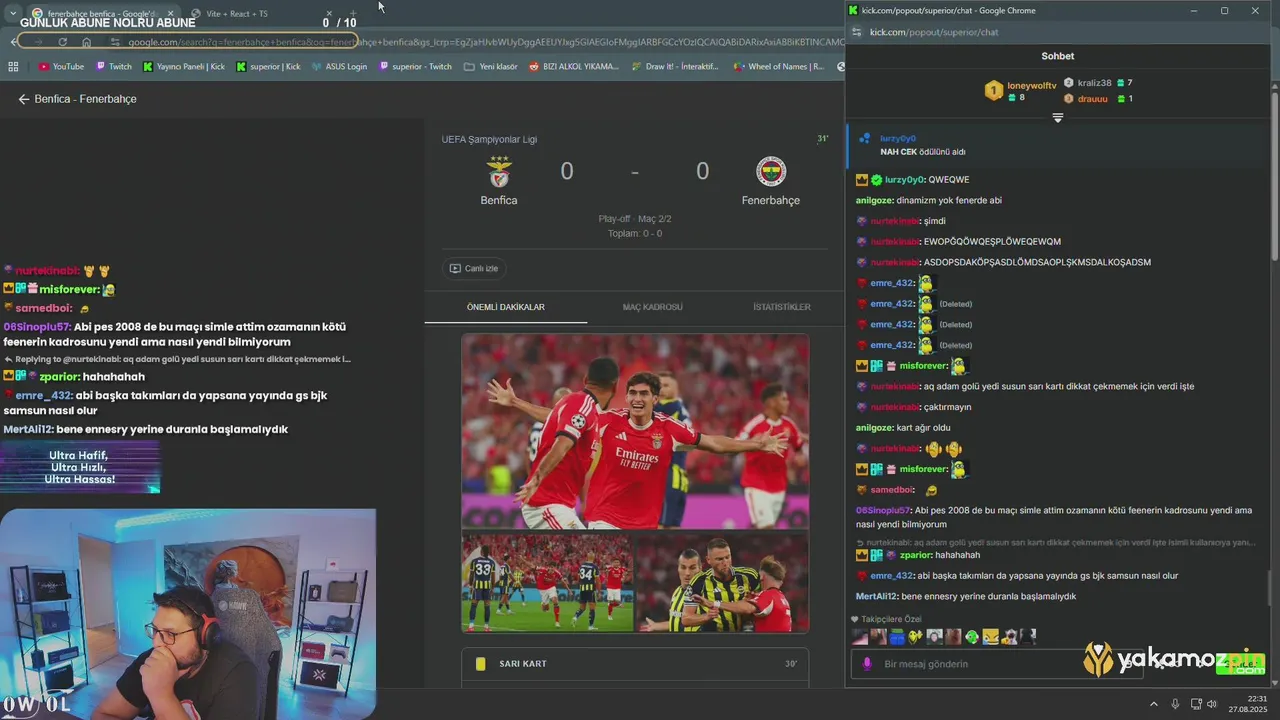Expand the chat leaderboard chevron
Screen dimensions: 1280x720
(1057, 118)
